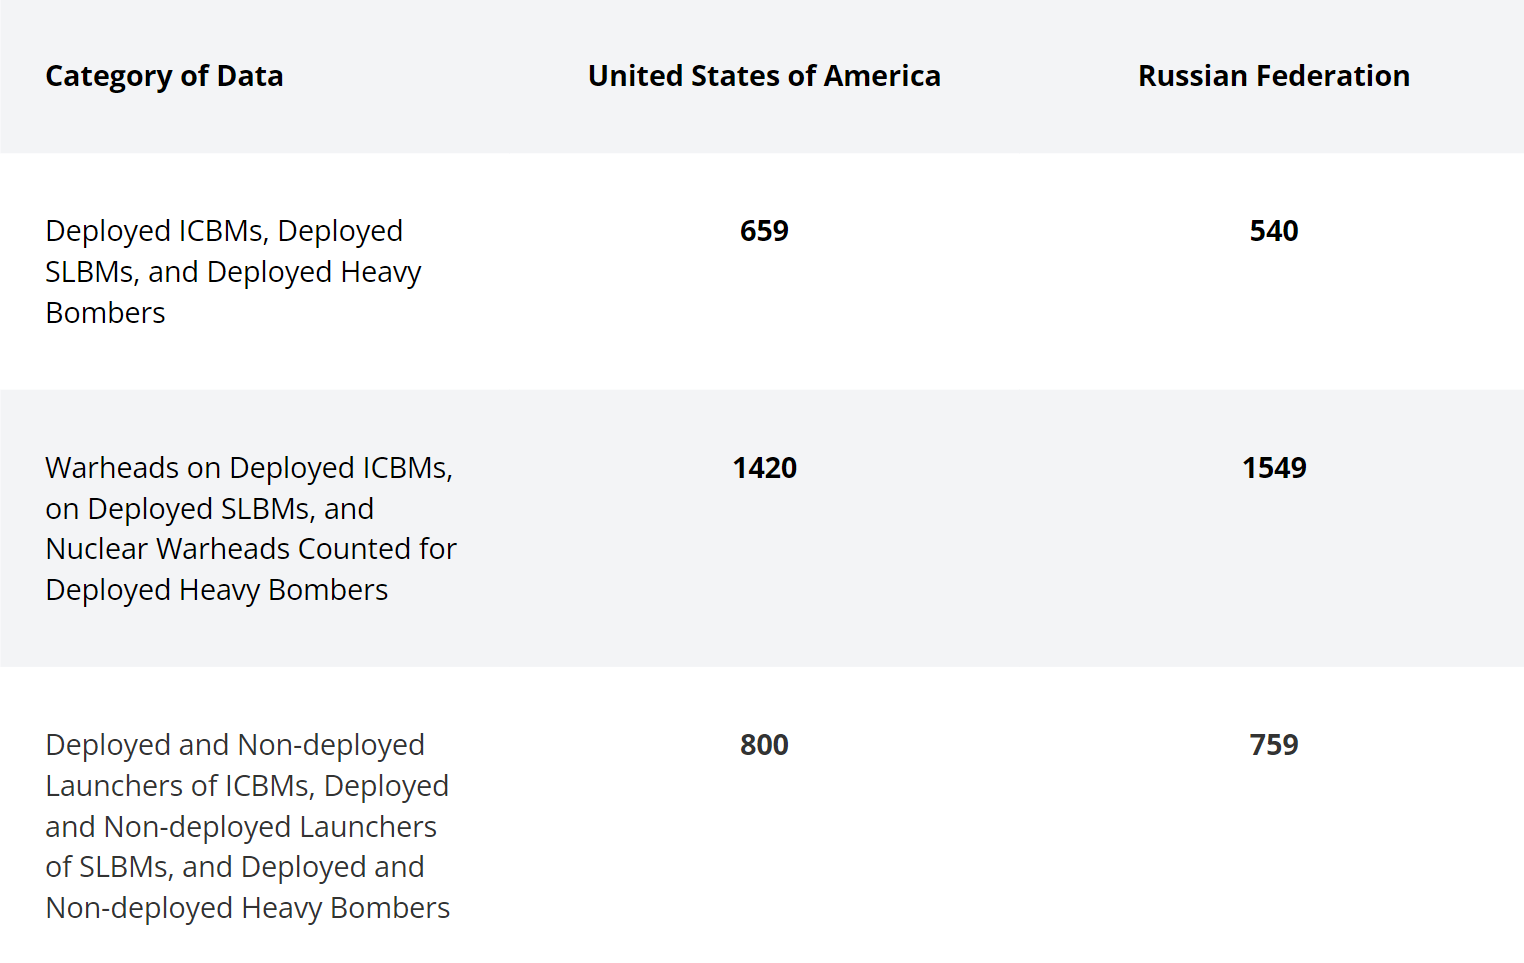Screen dimensions: 1524x963
Task: Select the 'Launchers of ICBMs, Deployed' line
Action: (247, 786)
